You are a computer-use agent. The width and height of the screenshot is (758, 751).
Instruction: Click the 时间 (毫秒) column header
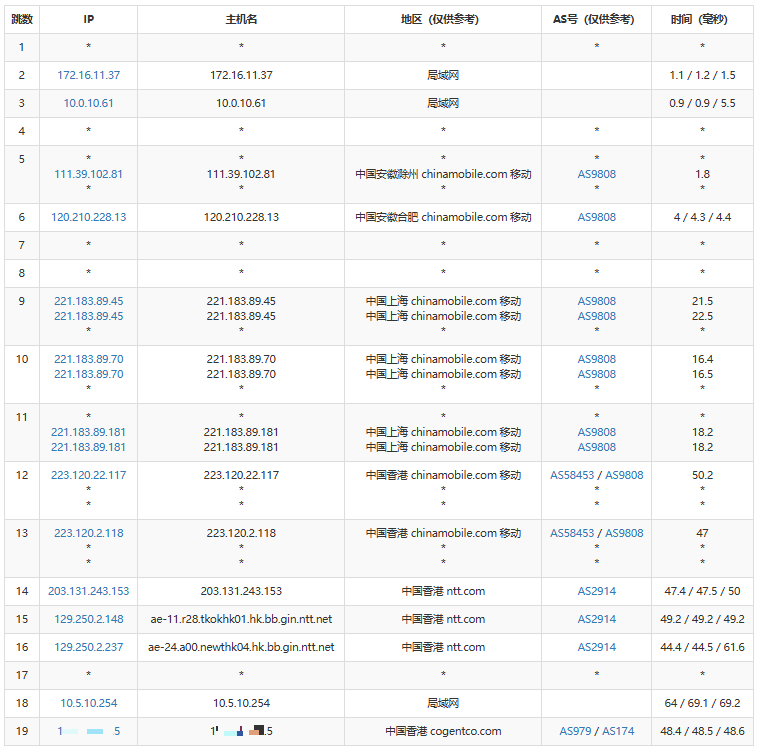click(702, 19)
